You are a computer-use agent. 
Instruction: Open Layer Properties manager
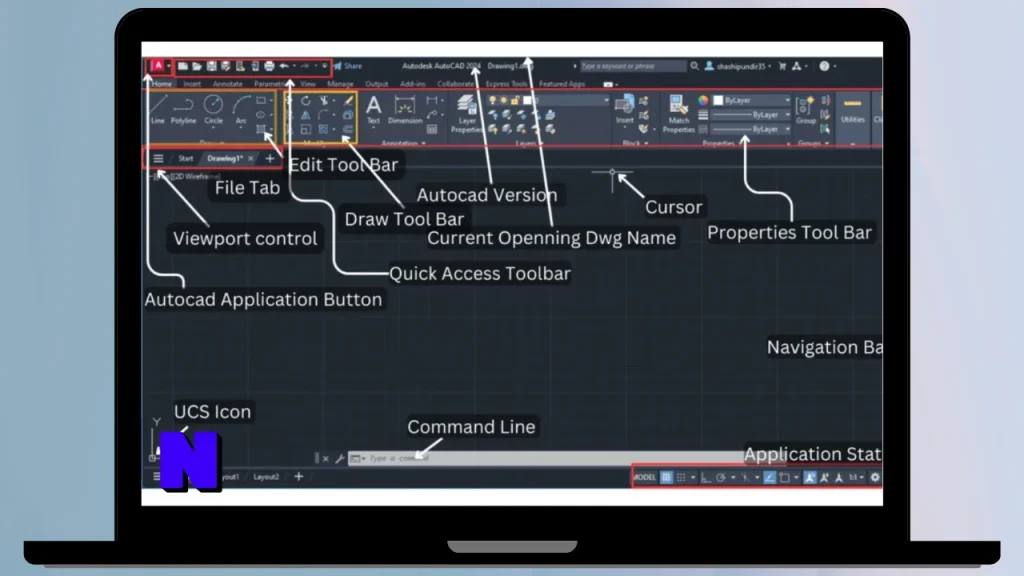tap(466, 113)
